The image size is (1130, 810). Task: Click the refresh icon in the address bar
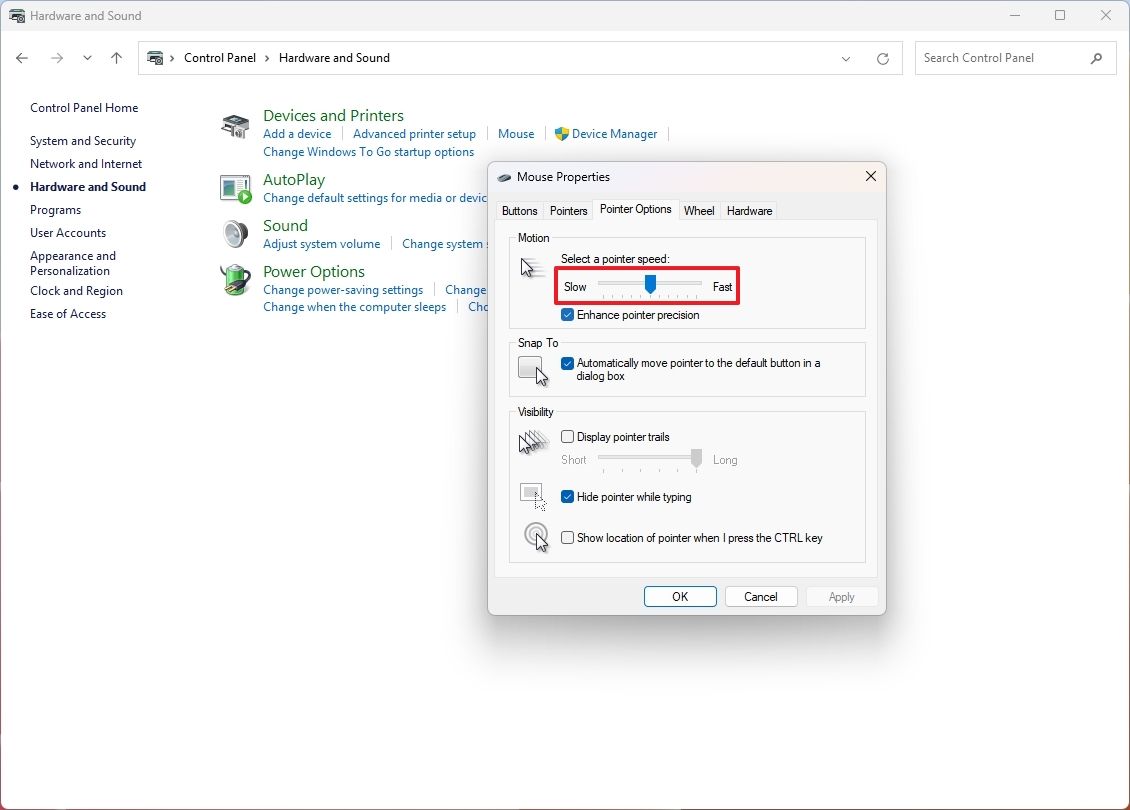(882, 58)
